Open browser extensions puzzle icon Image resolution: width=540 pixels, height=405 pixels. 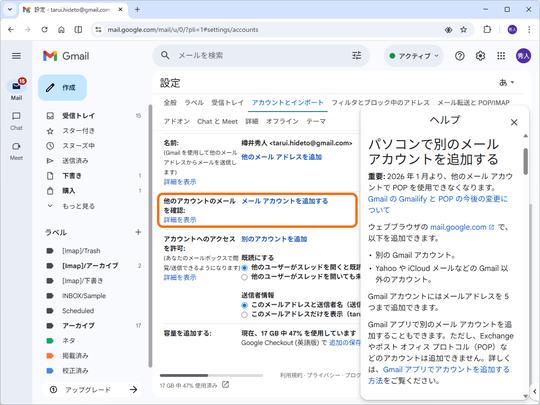pyautogui.click(x=487, y=30)
